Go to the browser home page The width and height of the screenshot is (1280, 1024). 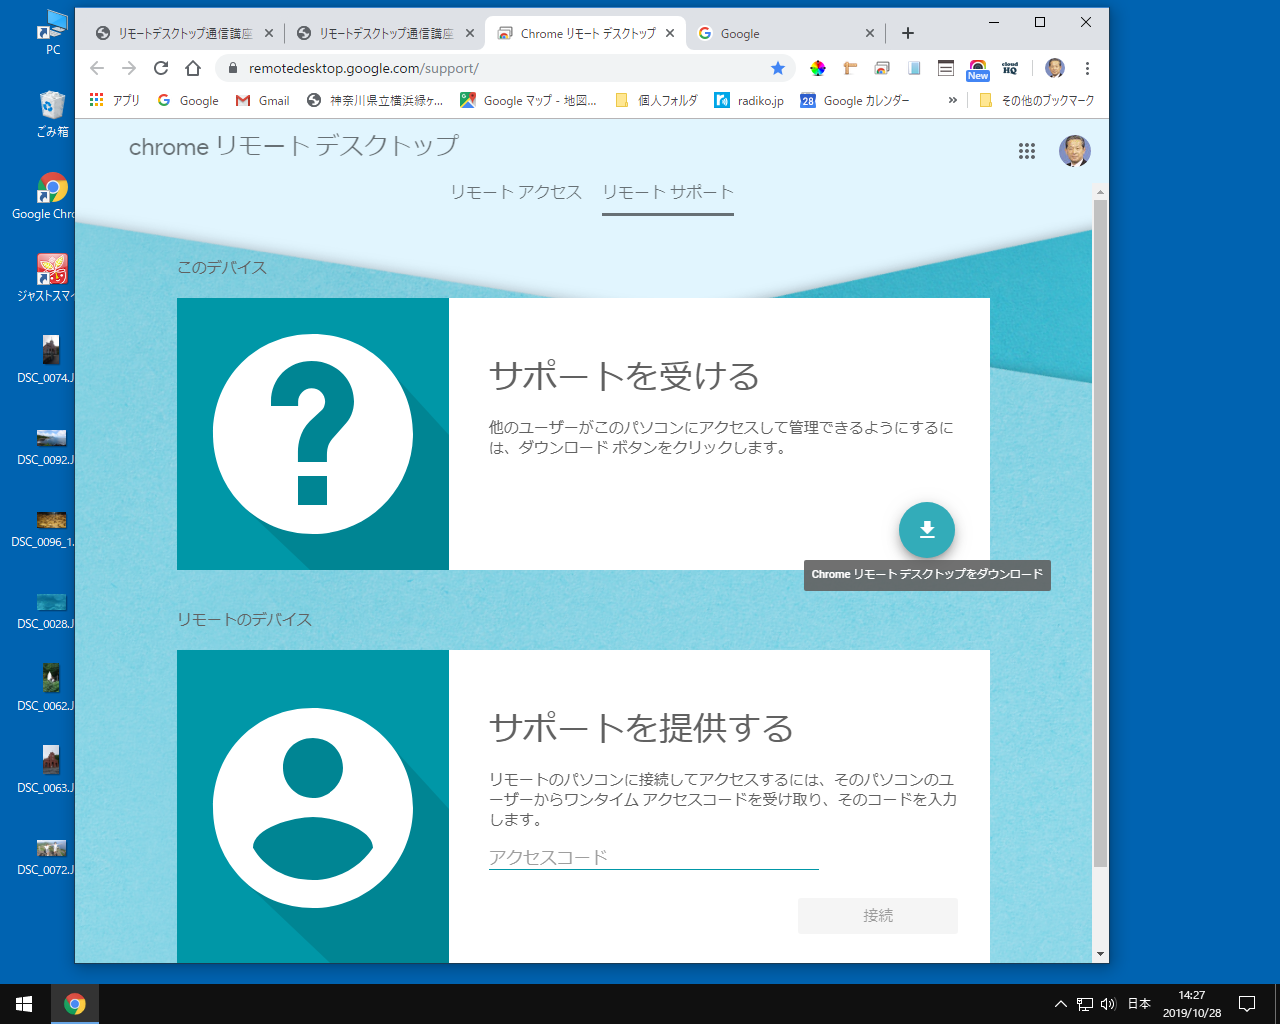point(193,68)
